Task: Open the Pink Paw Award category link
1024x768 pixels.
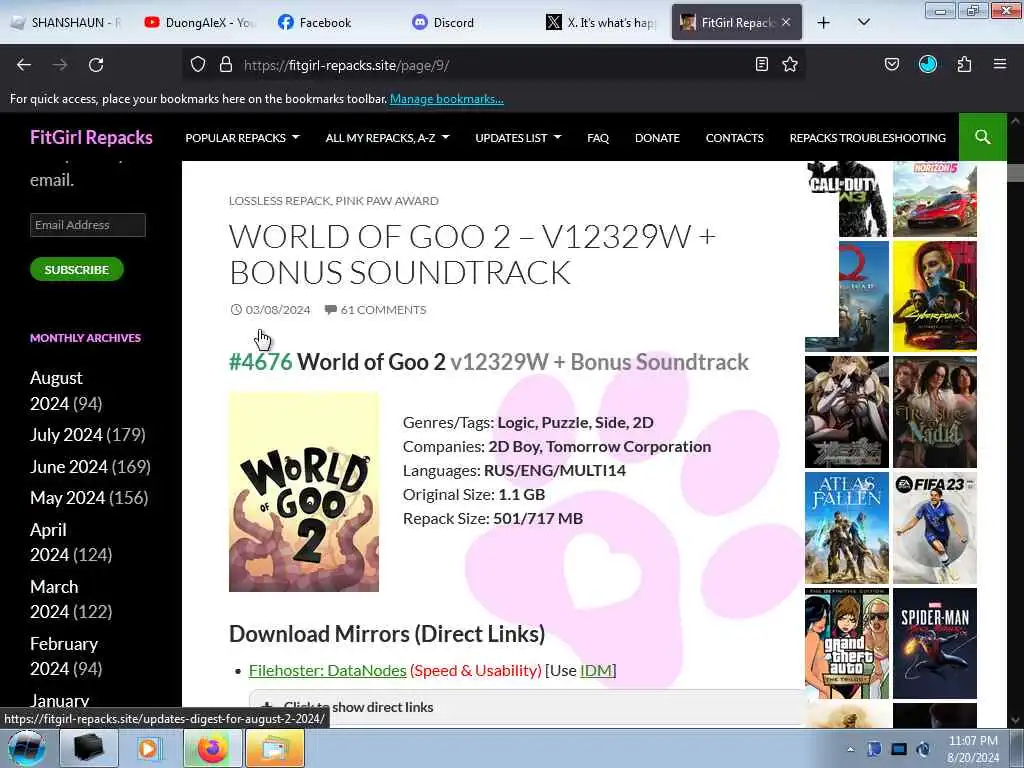Action: [387, 200]
